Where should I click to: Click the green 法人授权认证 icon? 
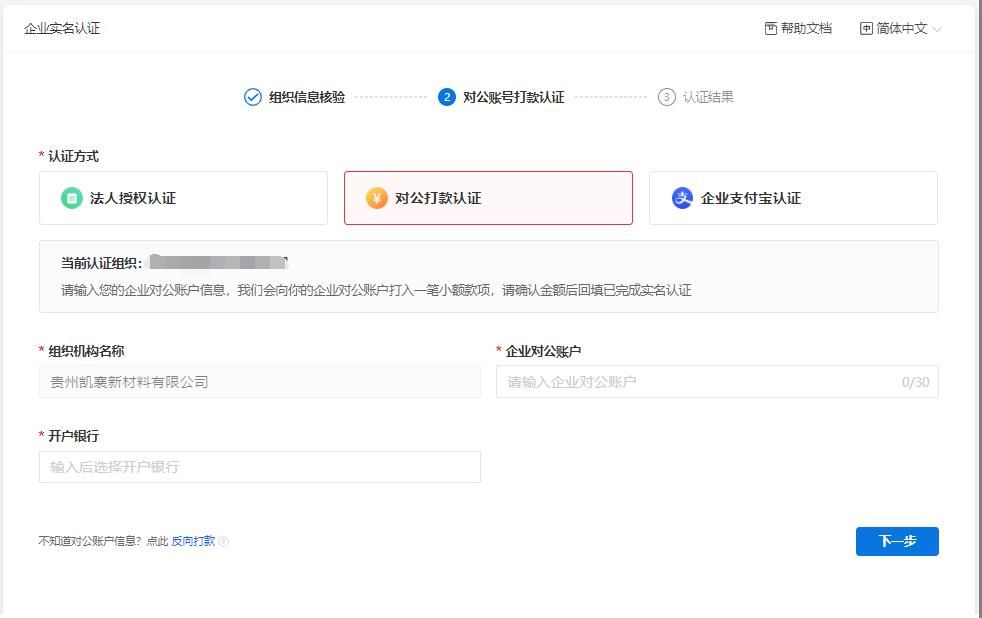click(x=71, y=198)
